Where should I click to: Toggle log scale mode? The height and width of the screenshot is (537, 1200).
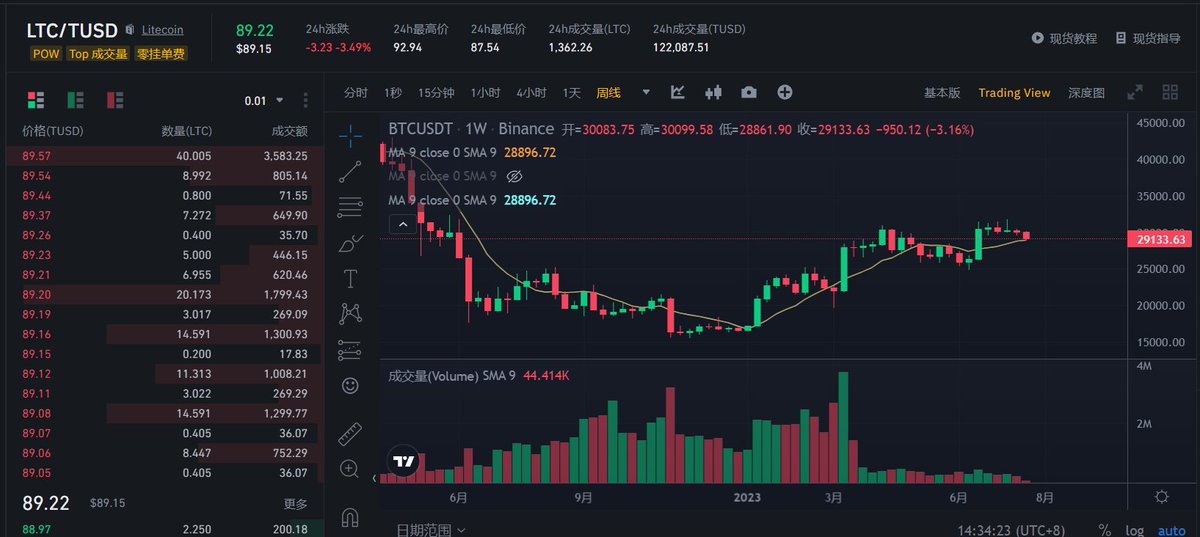[1134, 529]
